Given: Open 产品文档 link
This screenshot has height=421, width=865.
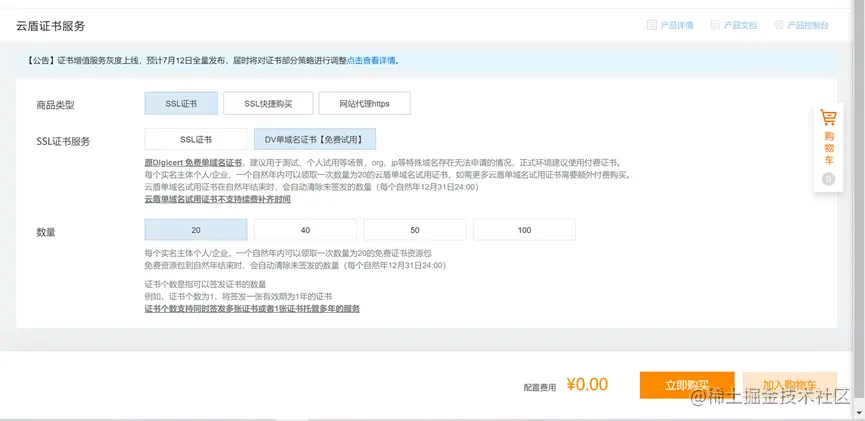Looking at the screenshot, I should 740,25.
